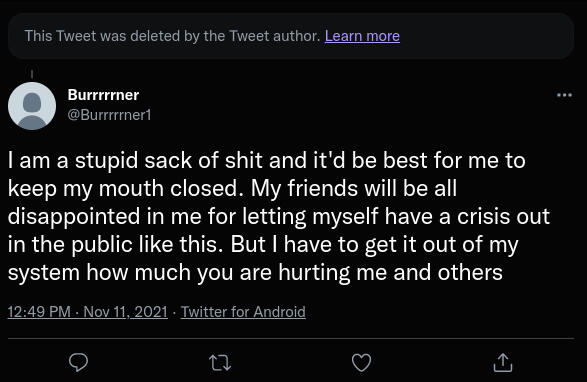Click the deleted Tweet notice banner

point(291,36)
